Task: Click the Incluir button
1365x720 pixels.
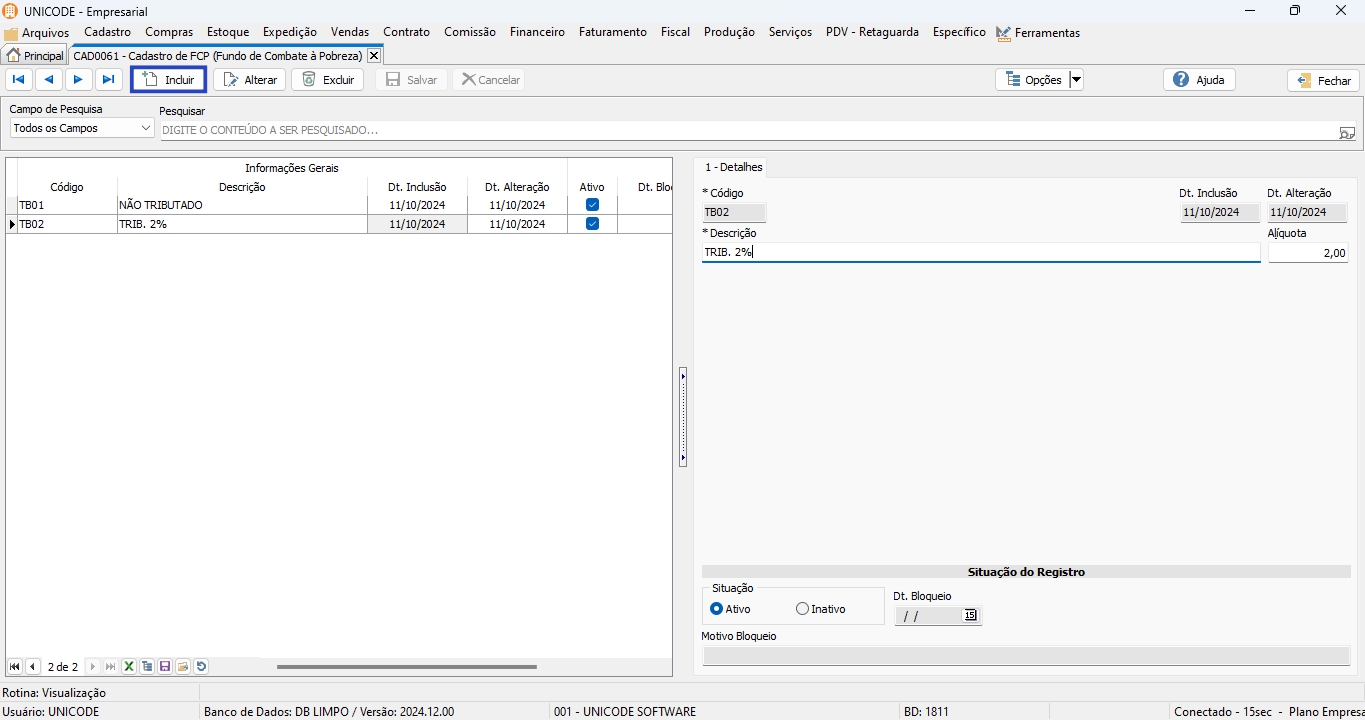Action: [169, 80]
